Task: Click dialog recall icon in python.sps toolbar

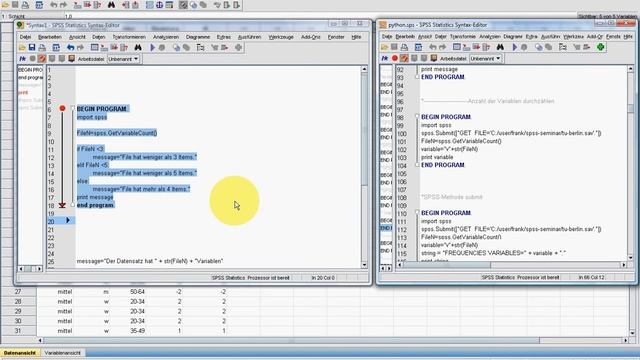Action: [x=418, y=47]
